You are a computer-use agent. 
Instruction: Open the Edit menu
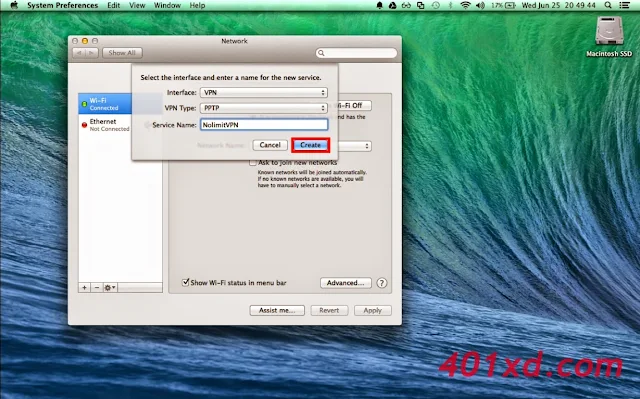click(113, 5)
